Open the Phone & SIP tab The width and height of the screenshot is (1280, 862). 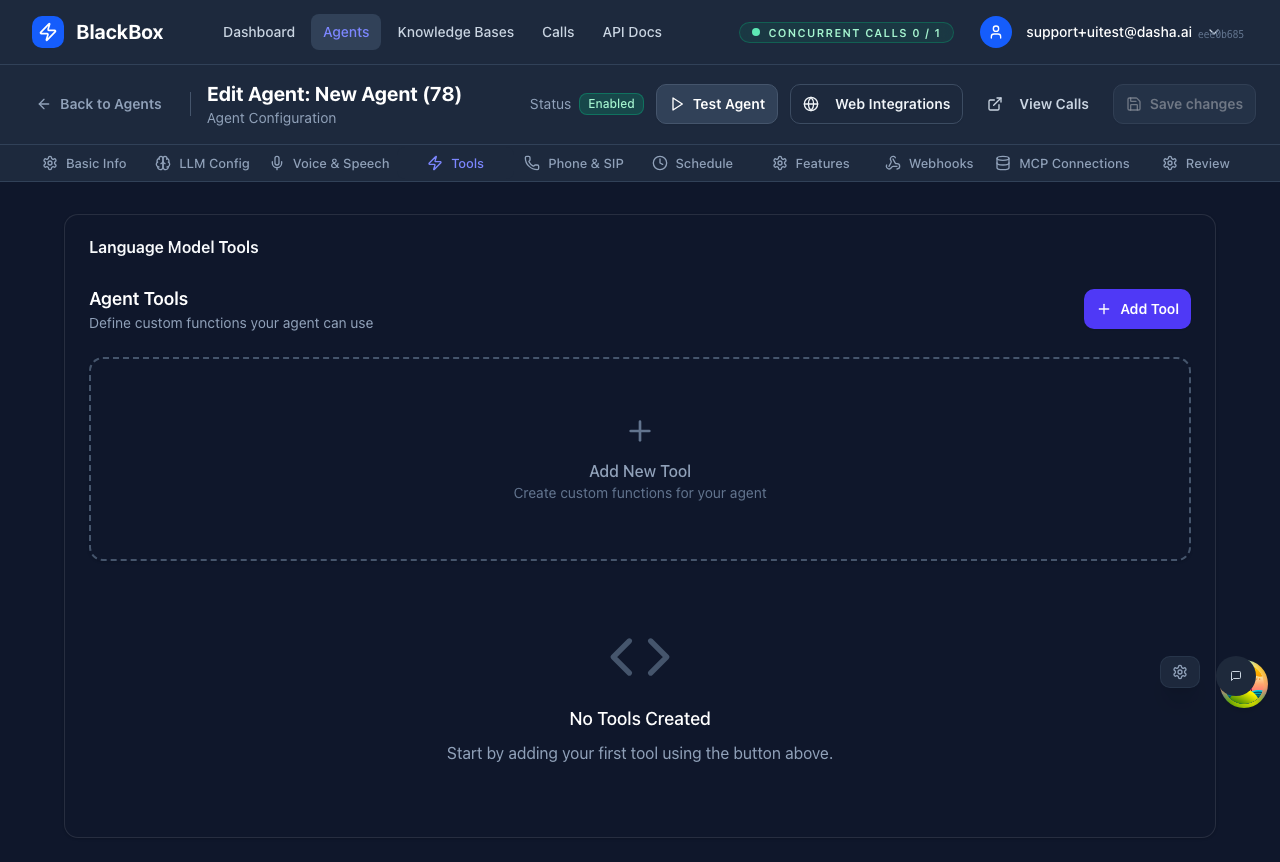coord(574,163)
